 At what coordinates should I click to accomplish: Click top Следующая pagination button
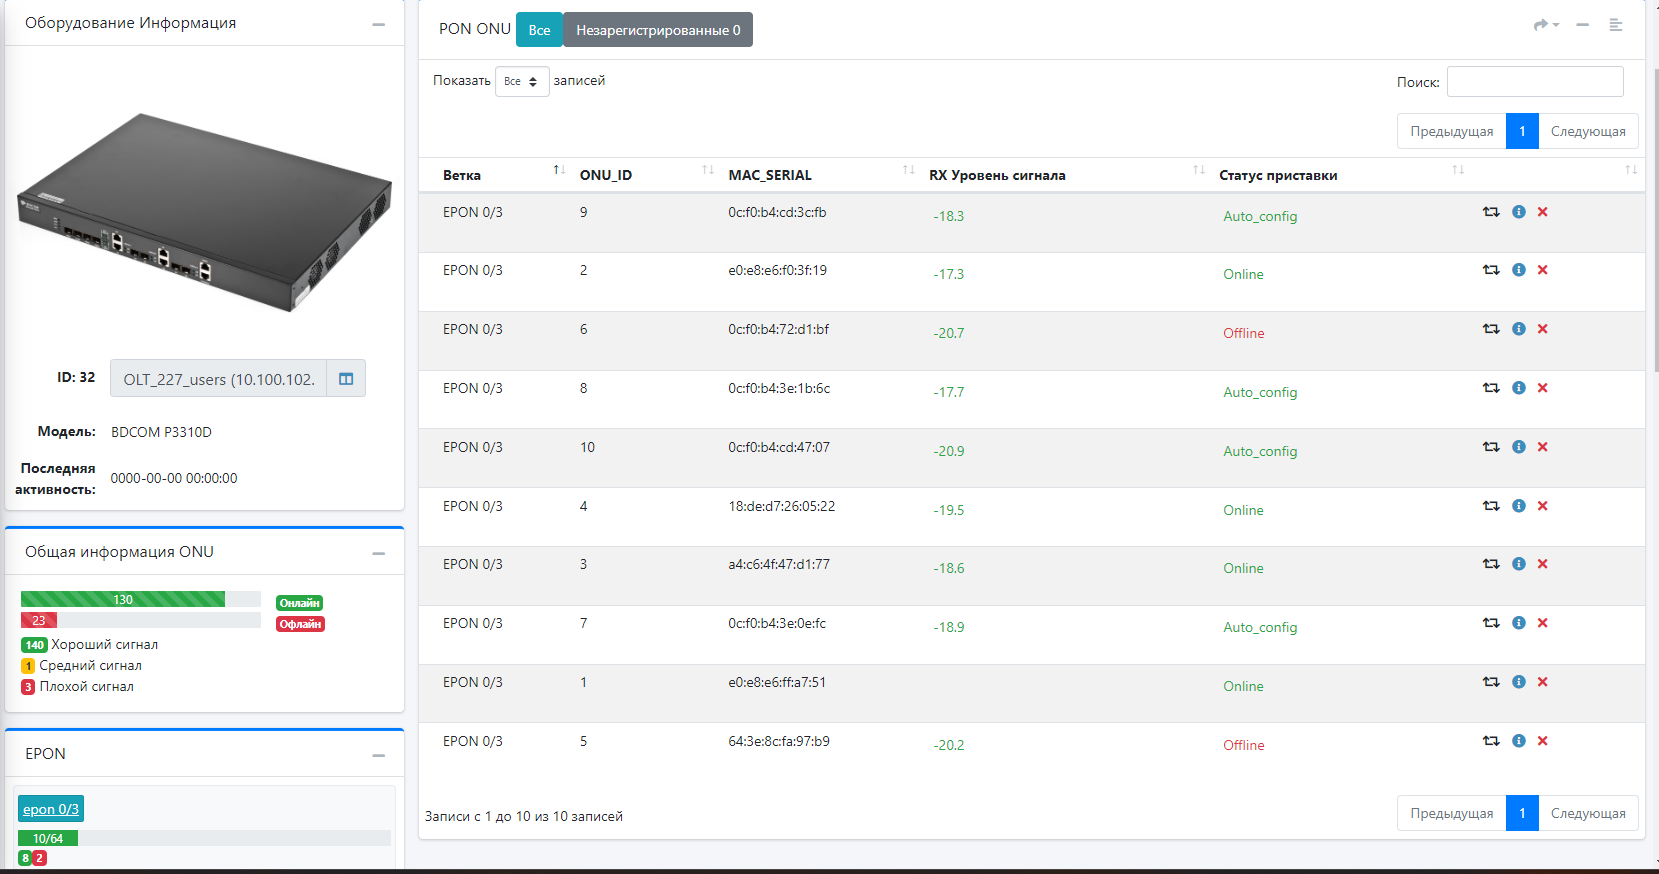click(x=1587, y=131)
